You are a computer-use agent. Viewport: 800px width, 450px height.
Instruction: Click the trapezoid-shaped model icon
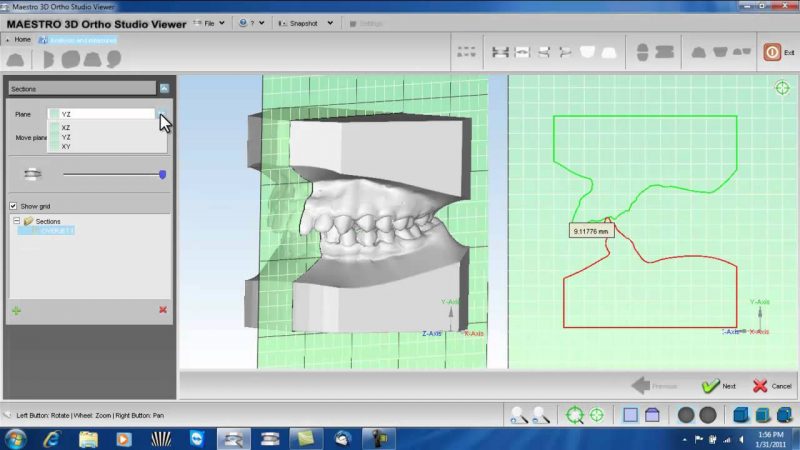[92, 59]
